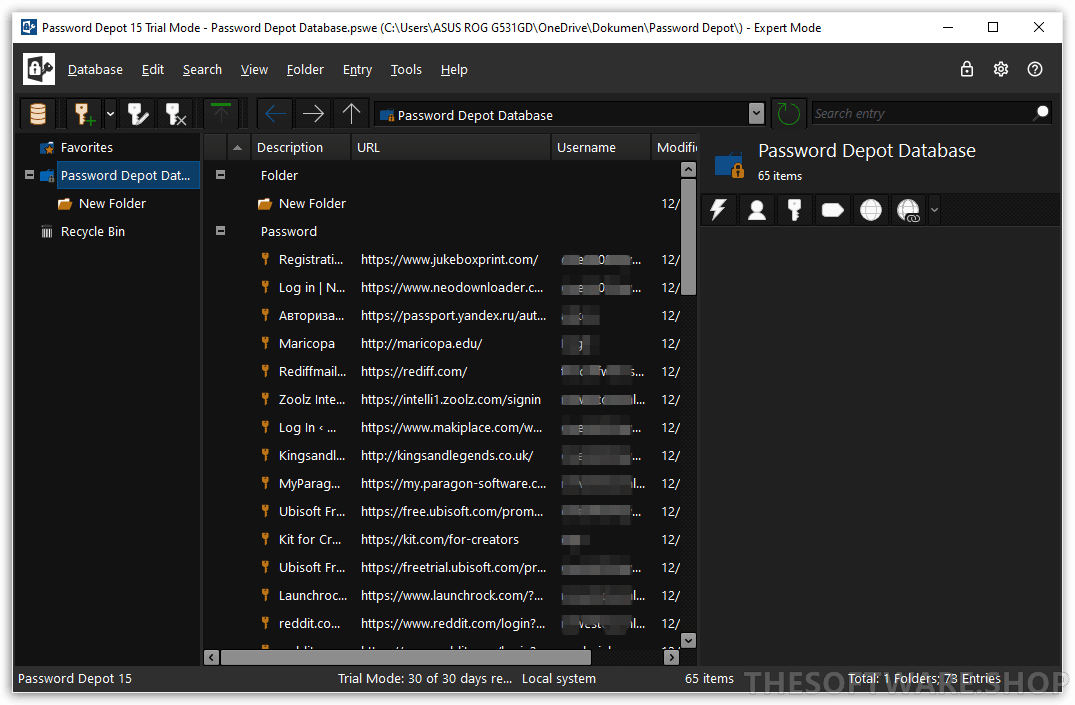Open the Password Depot Database path dropdown

[756, 114]
